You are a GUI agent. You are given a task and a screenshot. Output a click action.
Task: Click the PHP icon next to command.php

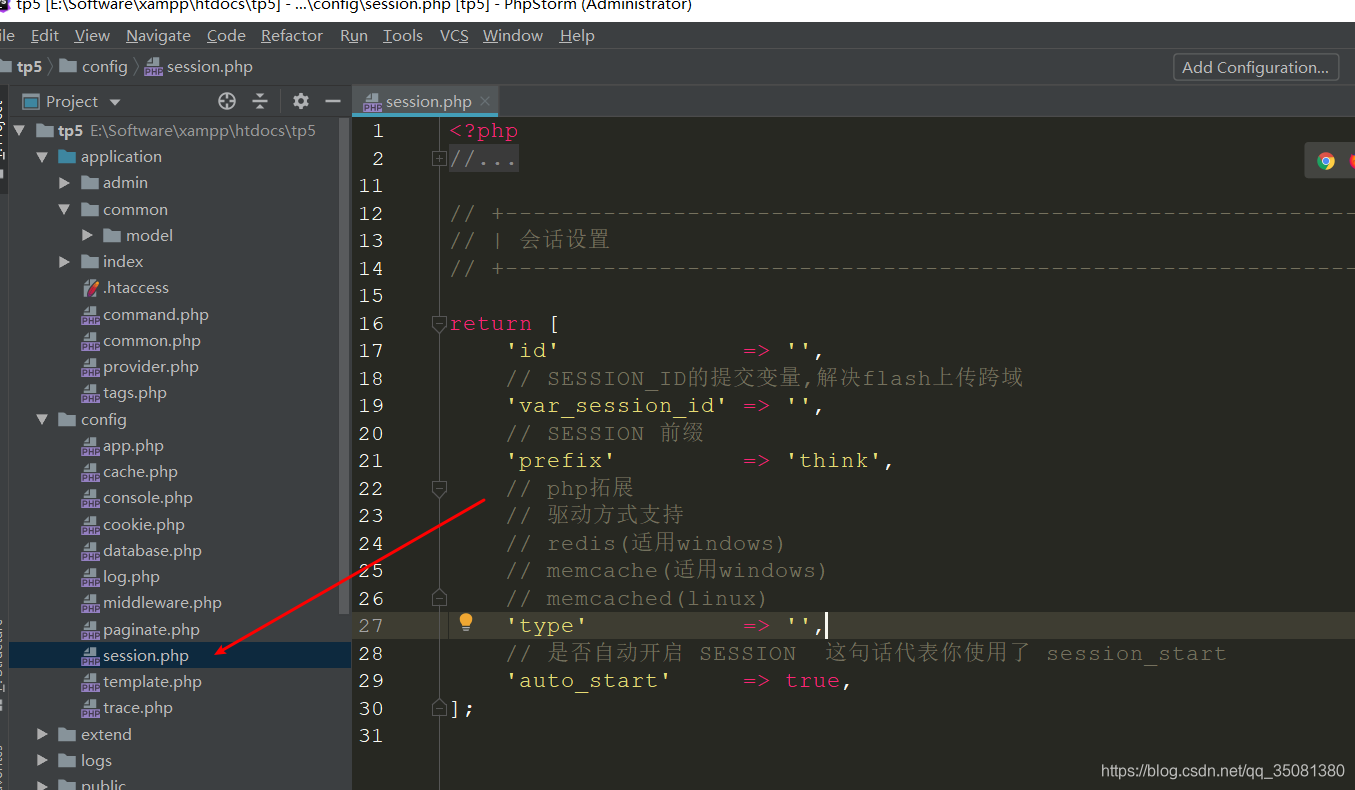coord(90,314)
